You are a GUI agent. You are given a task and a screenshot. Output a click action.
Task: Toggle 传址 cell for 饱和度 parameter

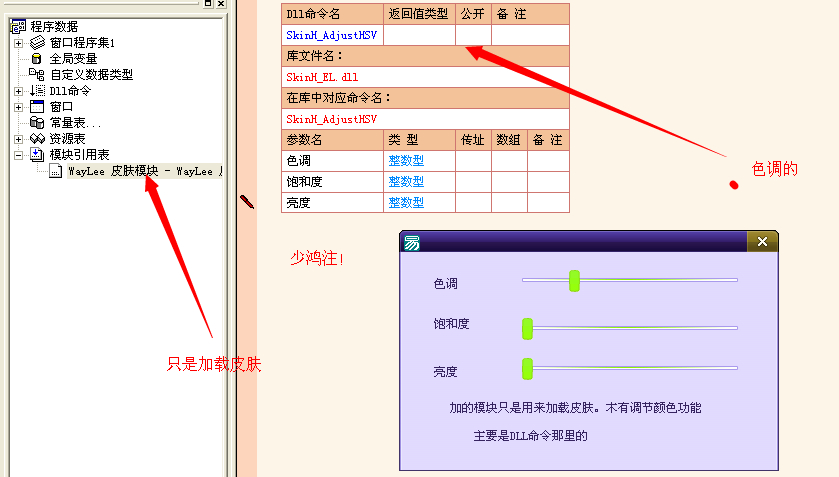point(474,181)
